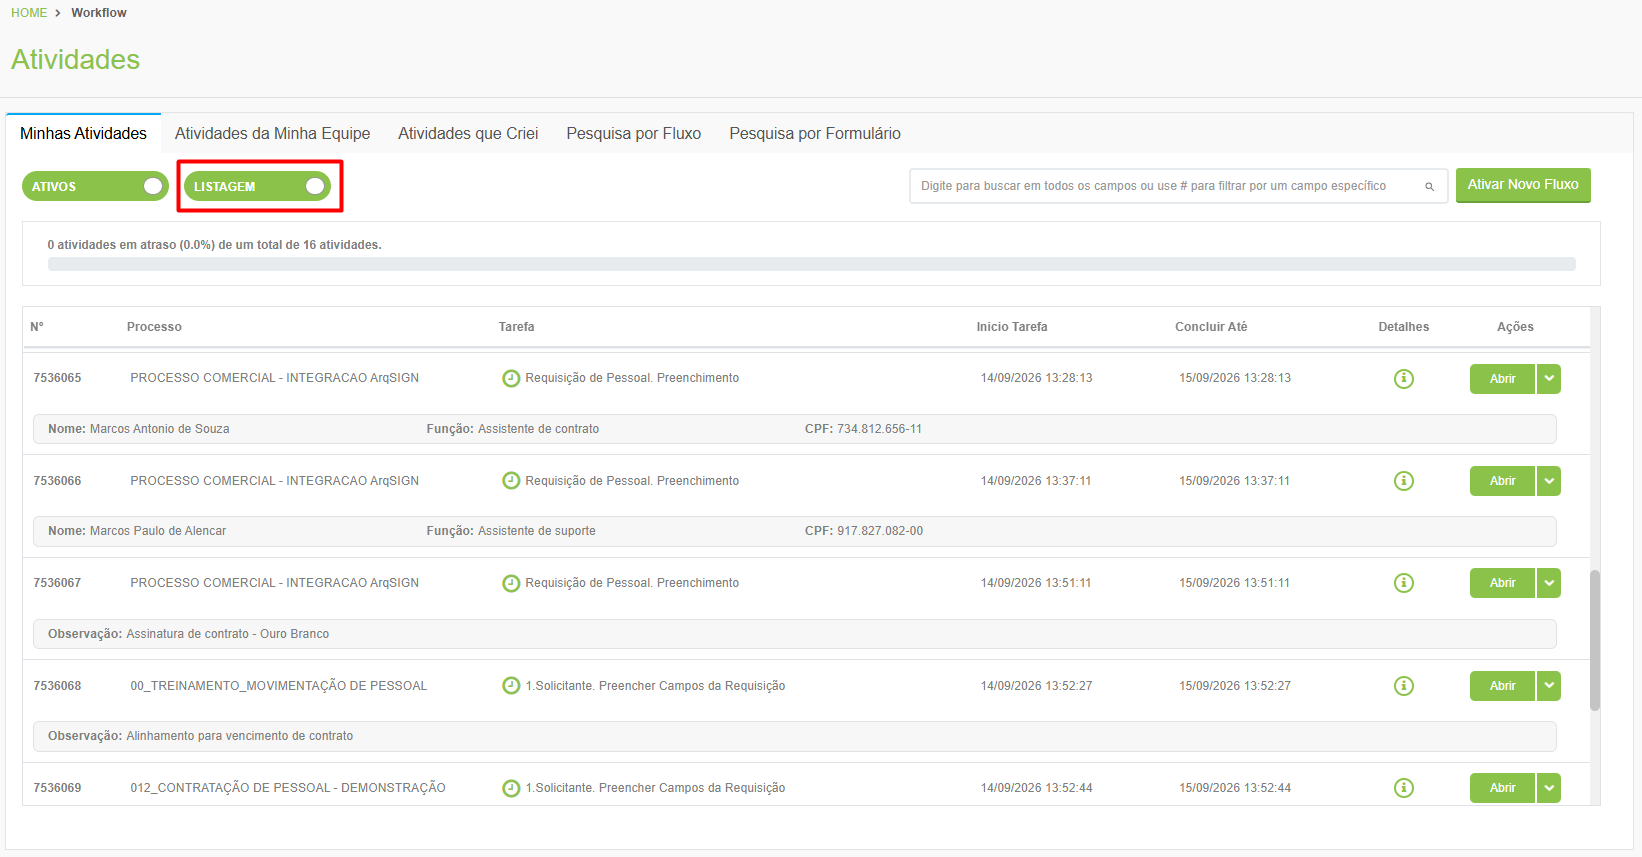1642x857 pixels.
Task: Expand actions dropdown for activity 7536067
Action: pyautogui.click(x=1549, y=583)
